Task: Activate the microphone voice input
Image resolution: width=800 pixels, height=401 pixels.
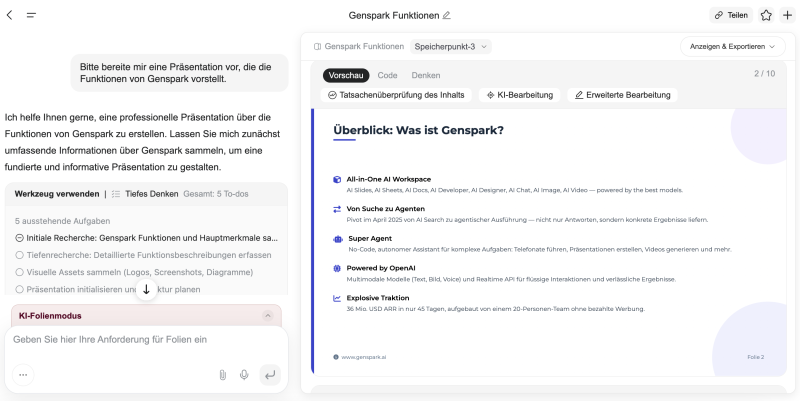Action: point(244,375)
